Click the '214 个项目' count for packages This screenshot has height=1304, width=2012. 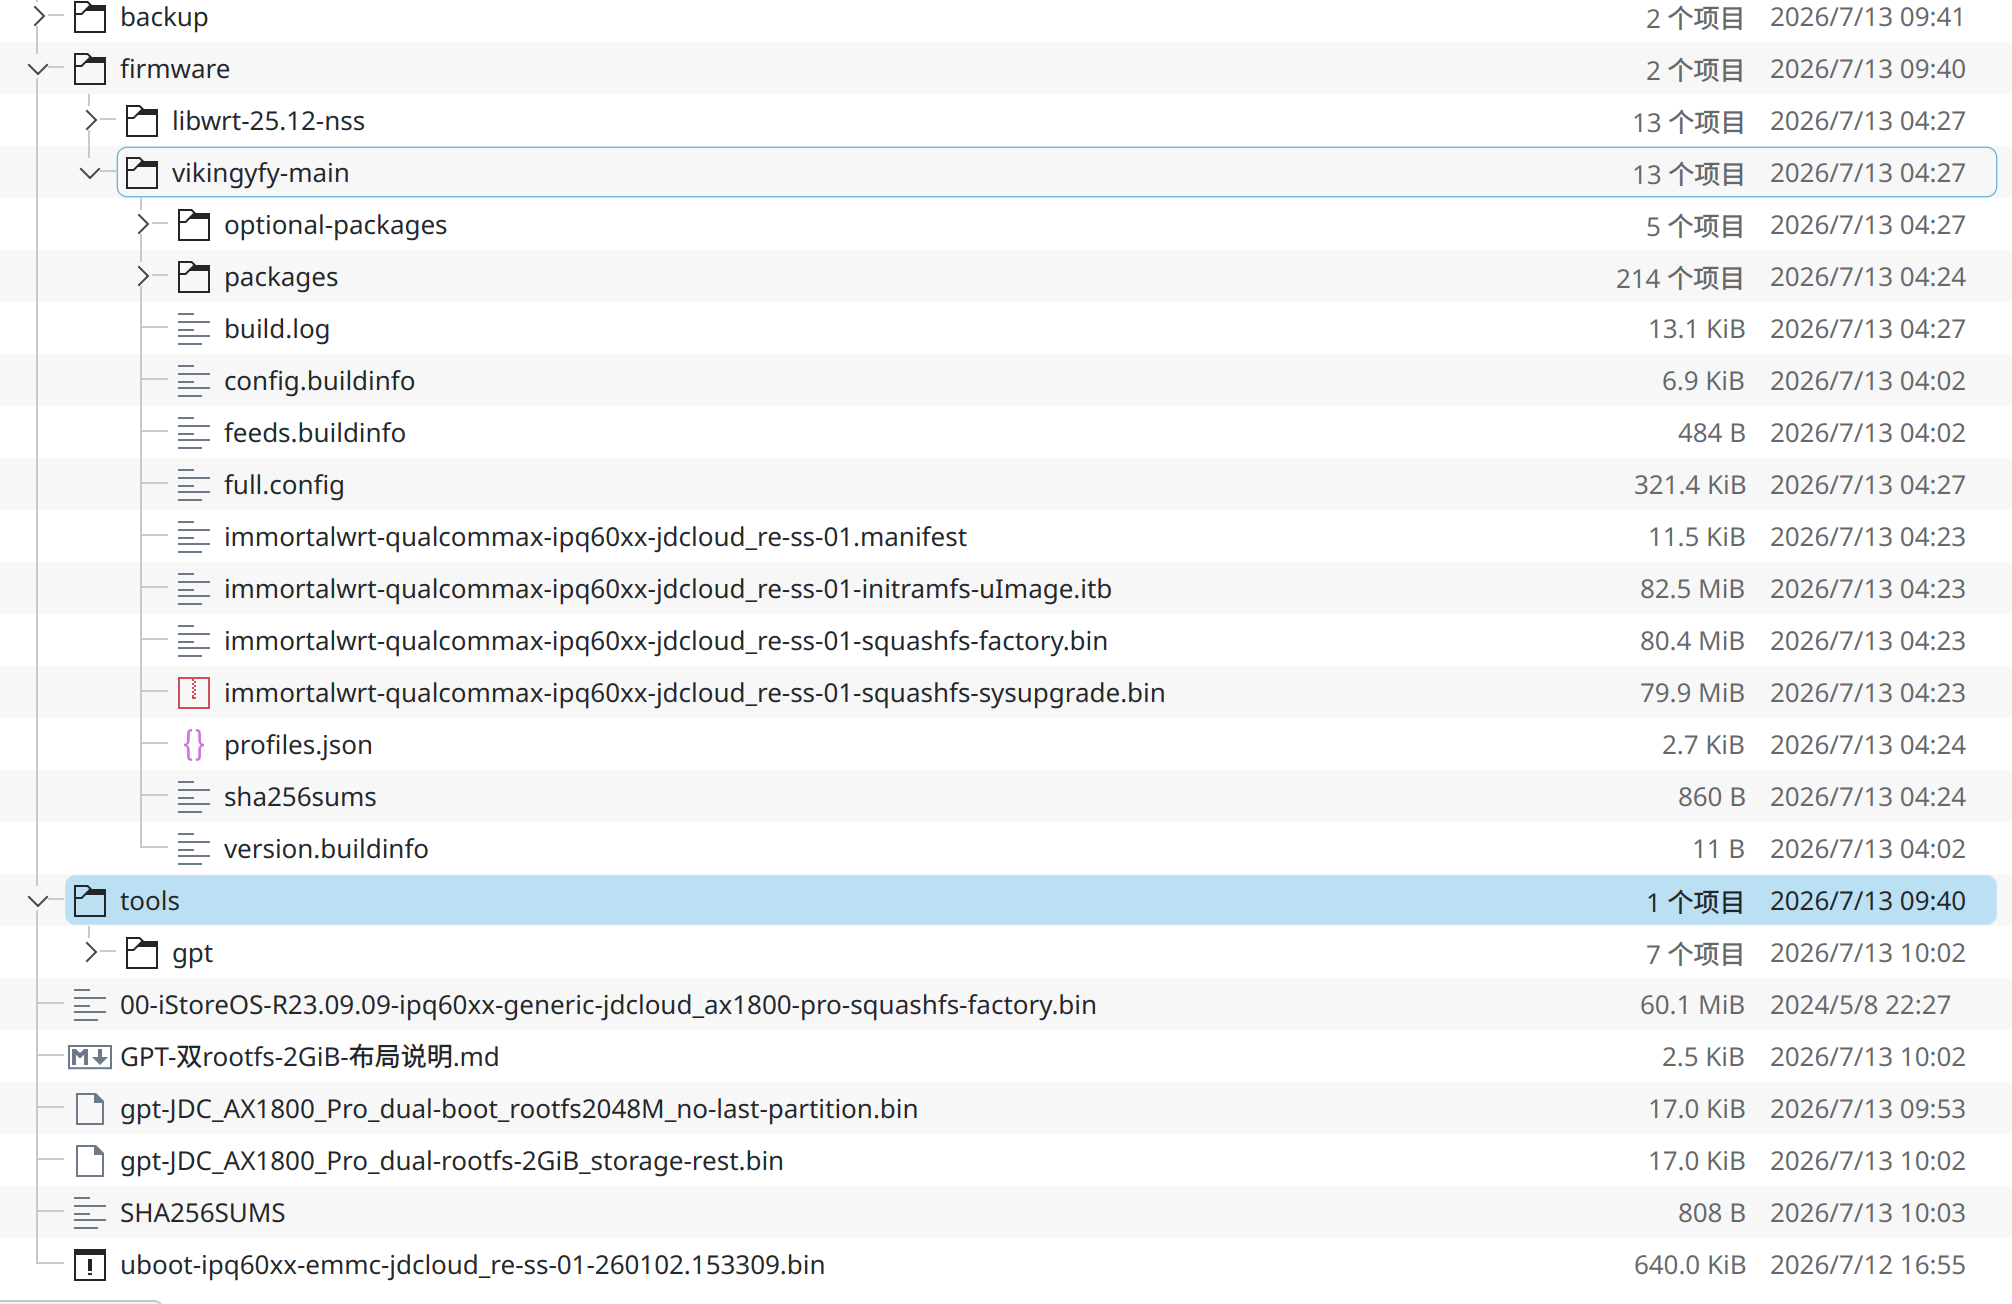pos(1680,277)
